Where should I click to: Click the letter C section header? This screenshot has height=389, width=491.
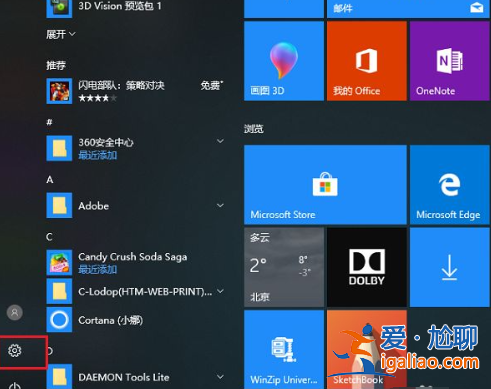(49, 237)
